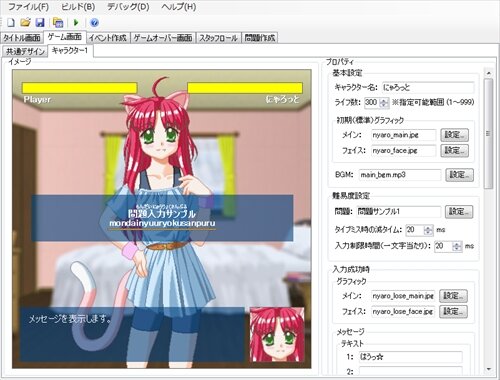
Task: Increase タイプミス時の減タイム spinner
Action: point(428,228)
